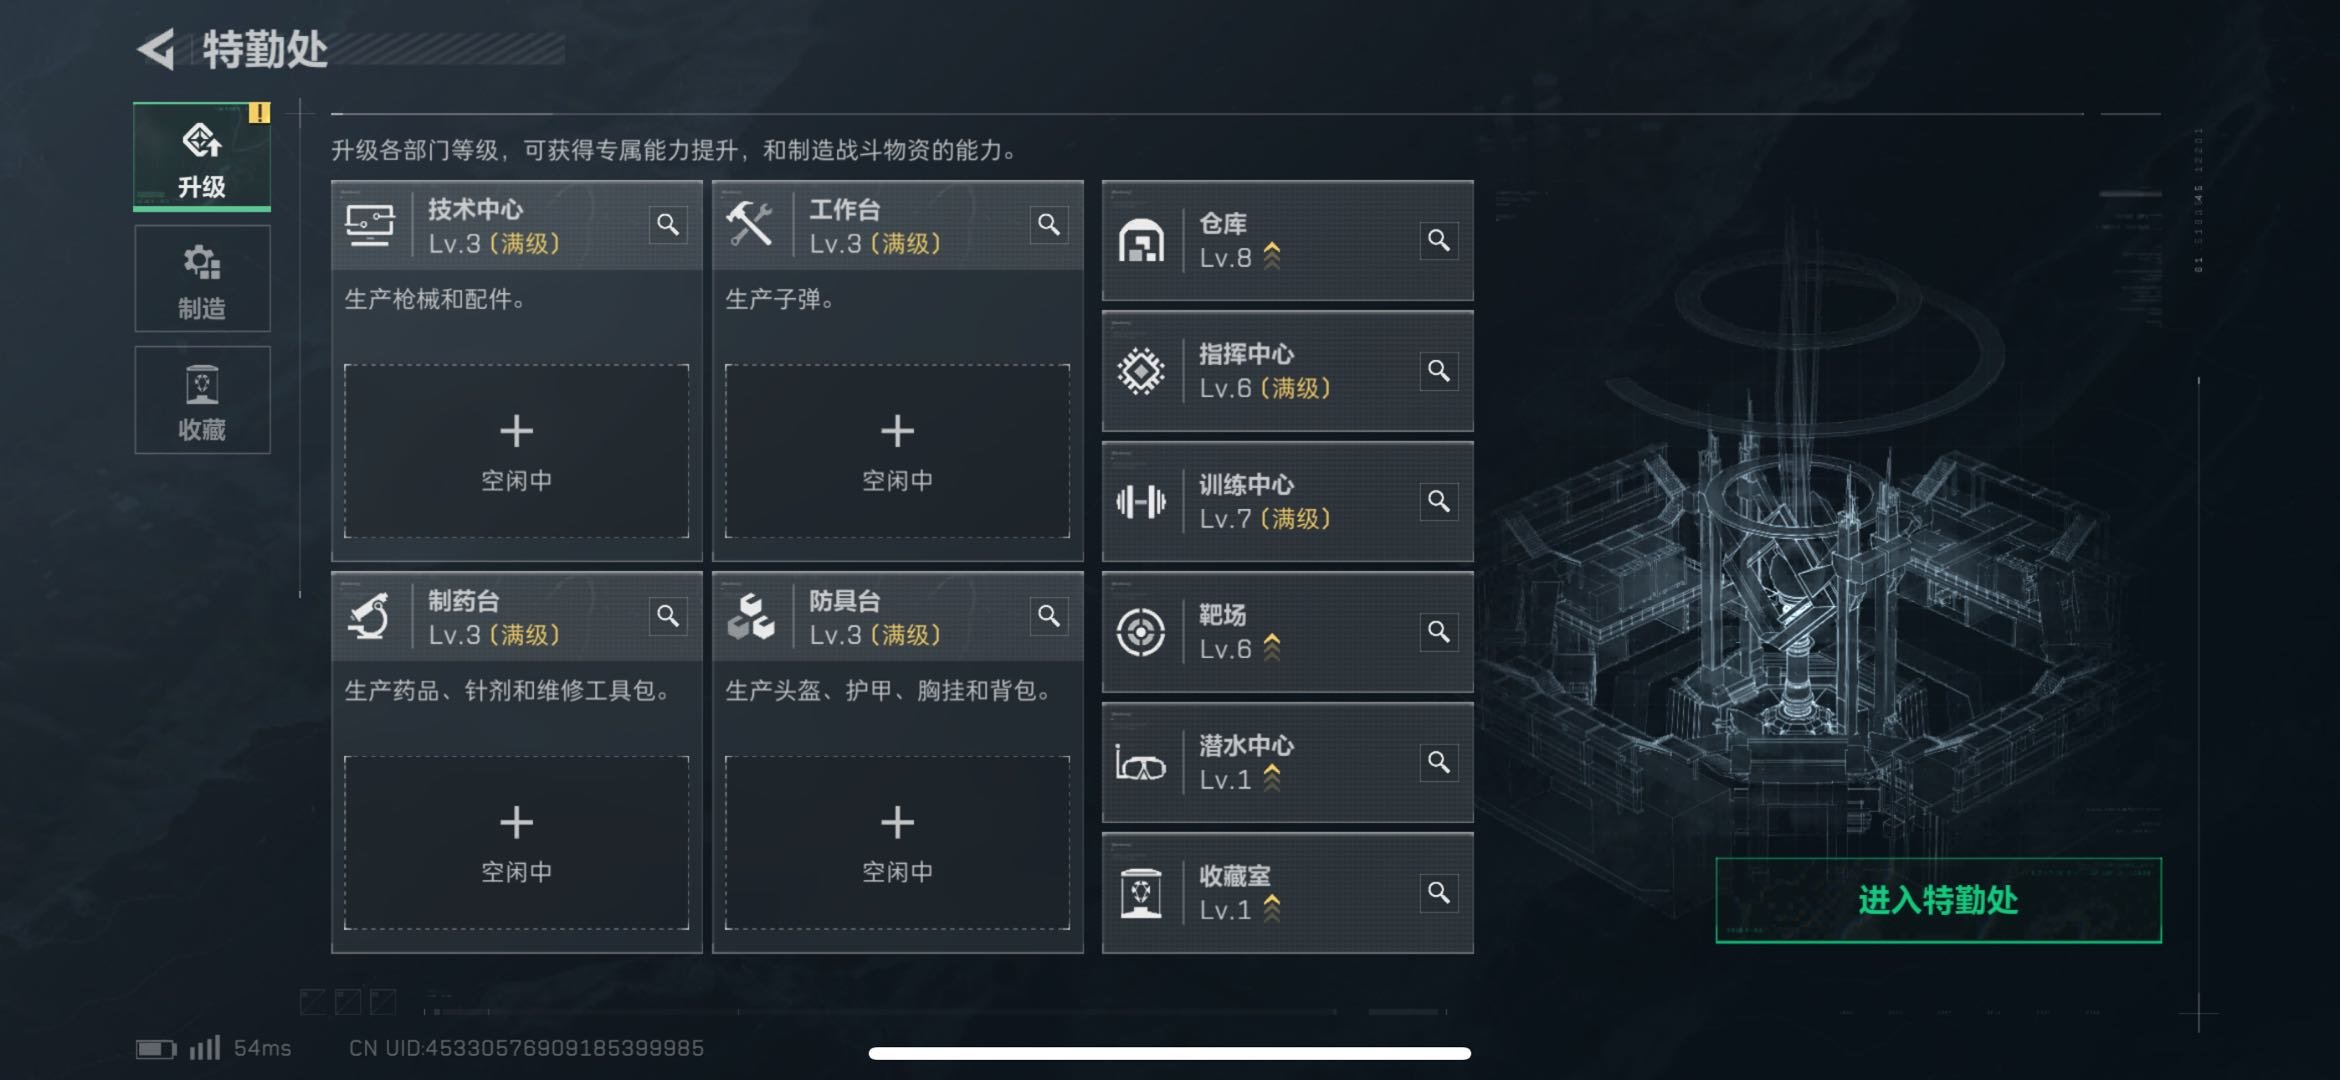The width and height of the screenshot is (2340, 1080).
Task: Go back using the arrow beside 特勤处
Action: (x=157, y=49)
